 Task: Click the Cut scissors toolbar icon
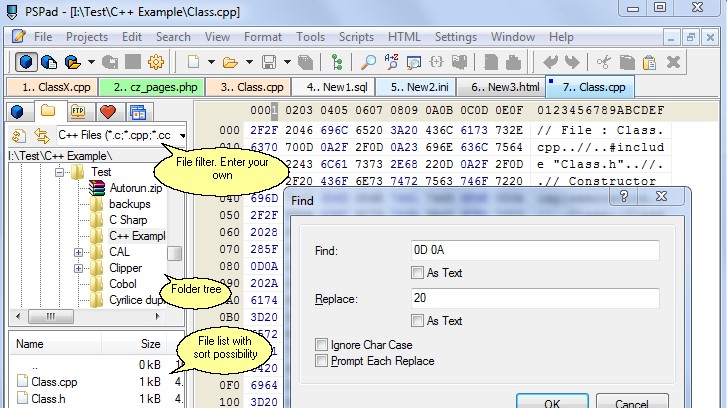pyautogui.click(x=603, y=62)
